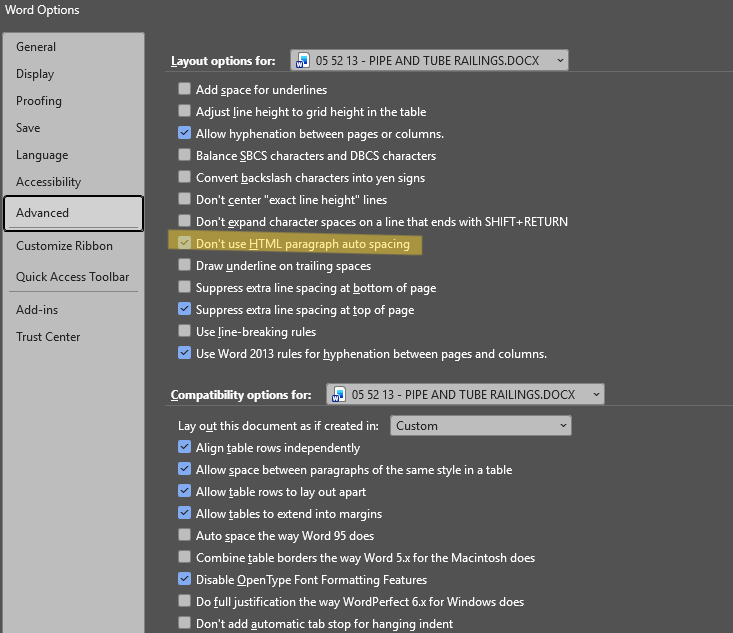The width and height of the screenshot is (733, 633).
Task: Open the Compatibility options for document dropdown
Action: point(465,394)
